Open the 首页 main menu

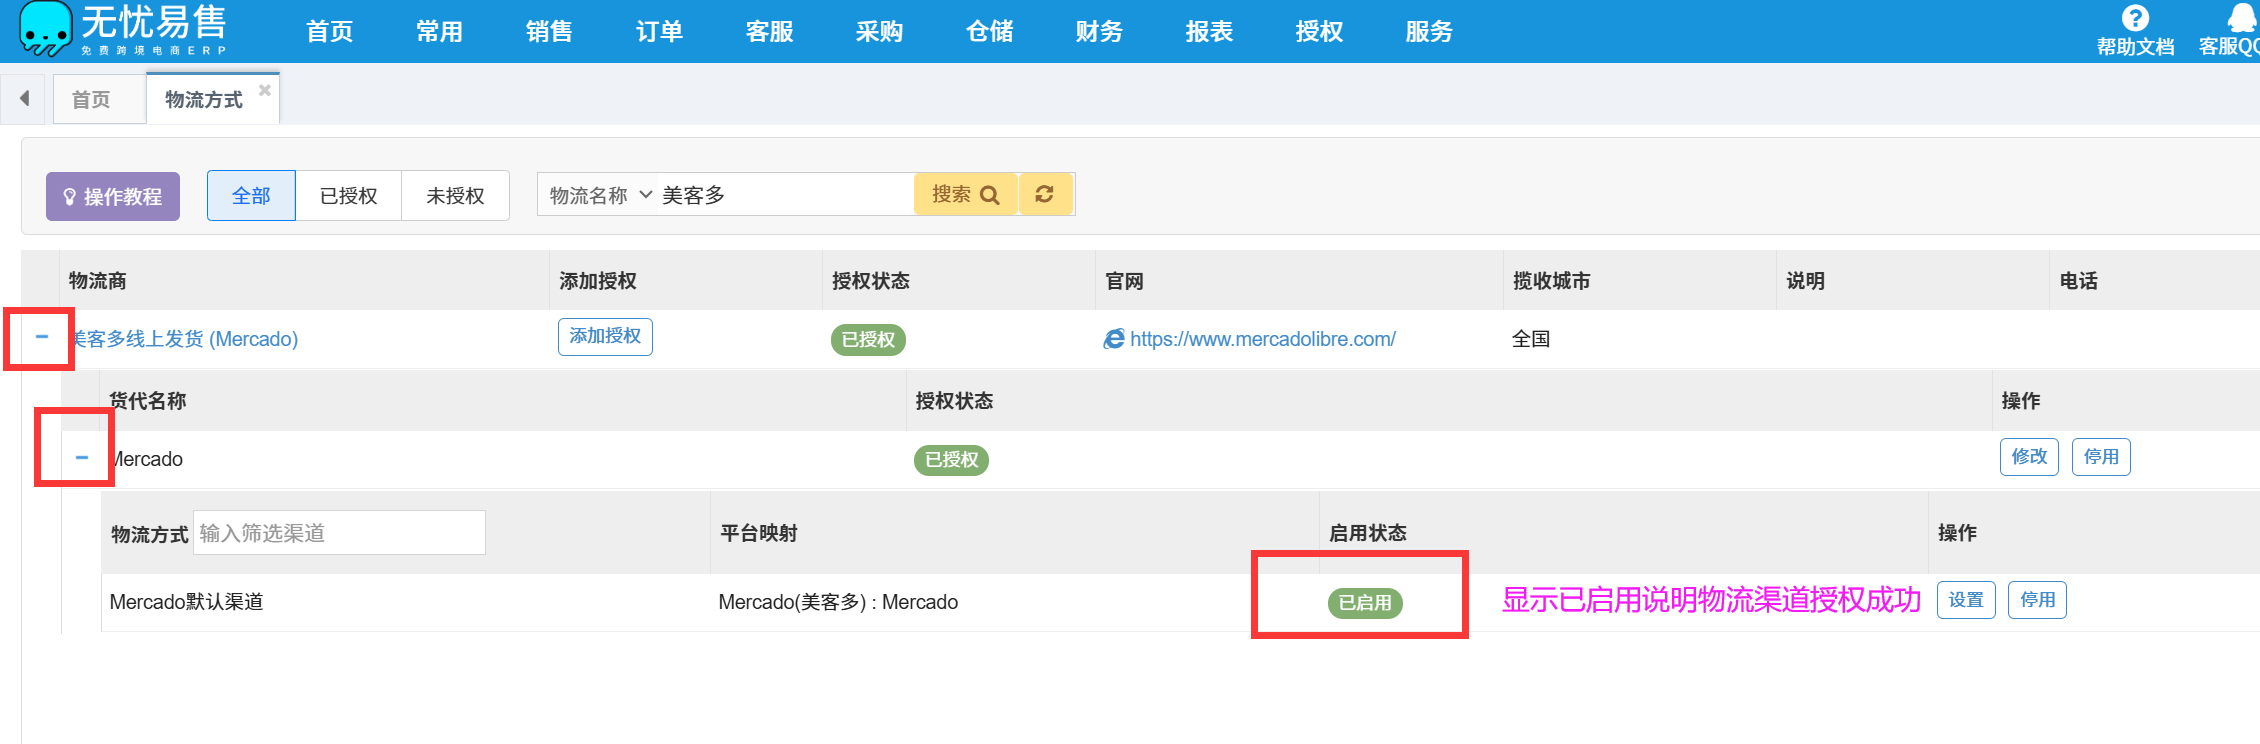[329, 32]
